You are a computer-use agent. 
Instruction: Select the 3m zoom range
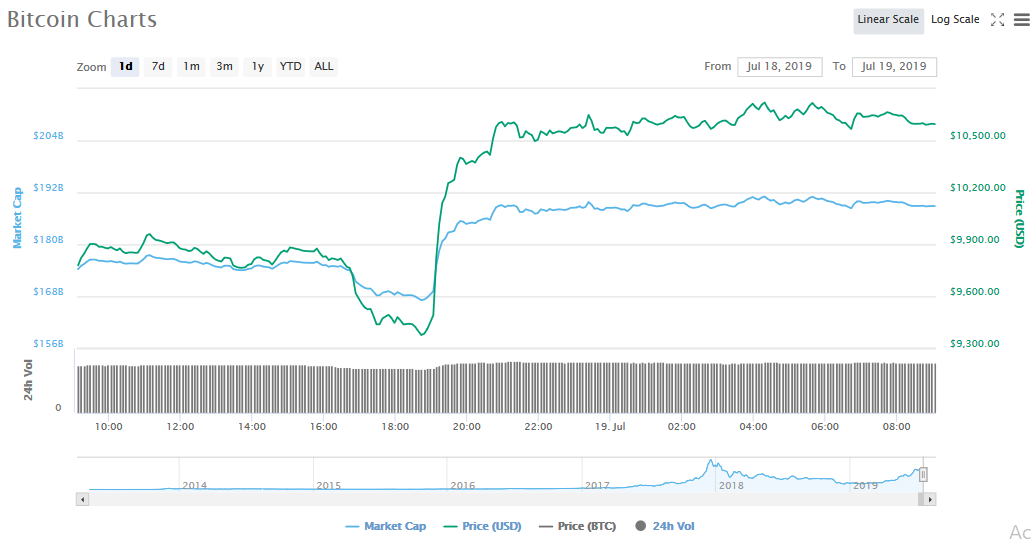coord(224,66)
